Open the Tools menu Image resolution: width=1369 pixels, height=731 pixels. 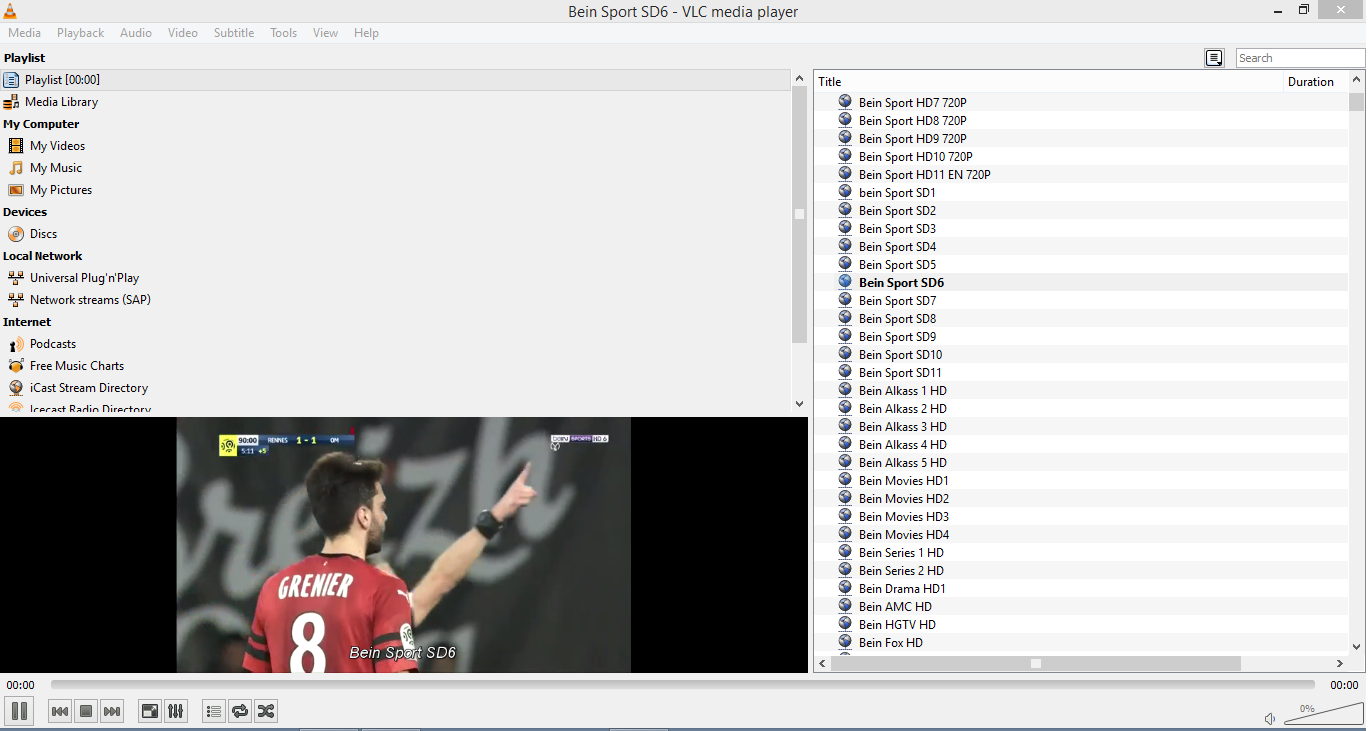click(x=284, y=33)
